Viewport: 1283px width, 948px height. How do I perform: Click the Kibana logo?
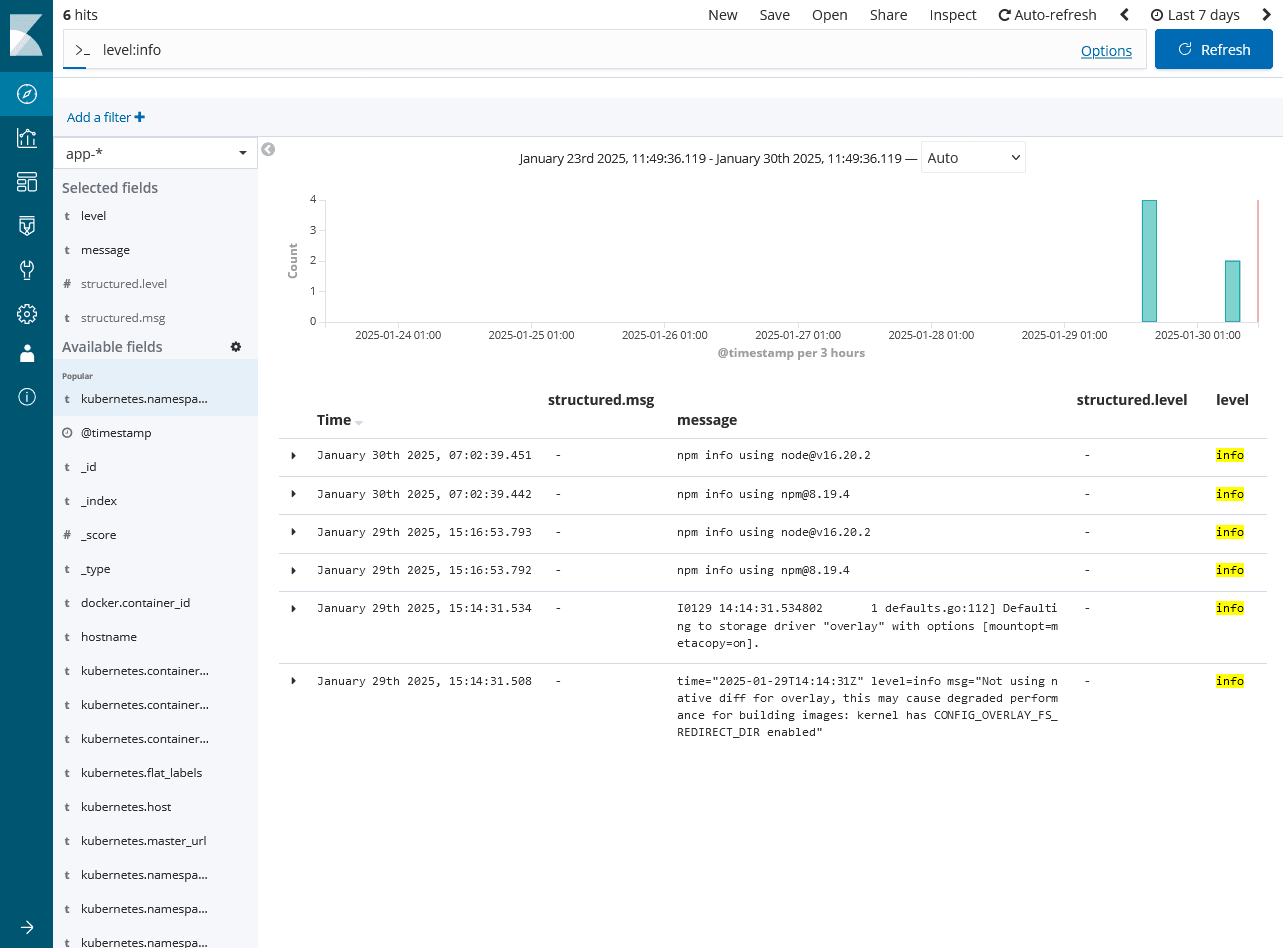(26, 35)
